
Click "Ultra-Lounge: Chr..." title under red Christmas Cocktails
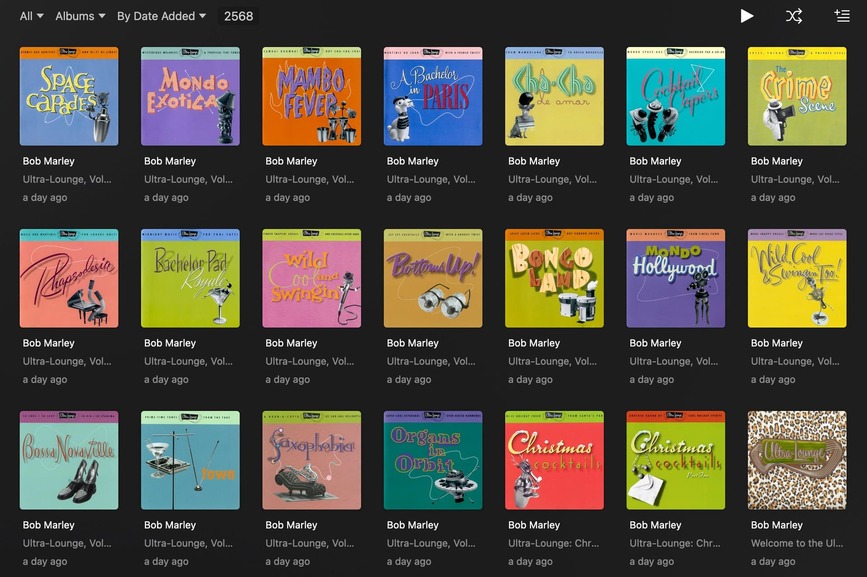tap(553, 543)
